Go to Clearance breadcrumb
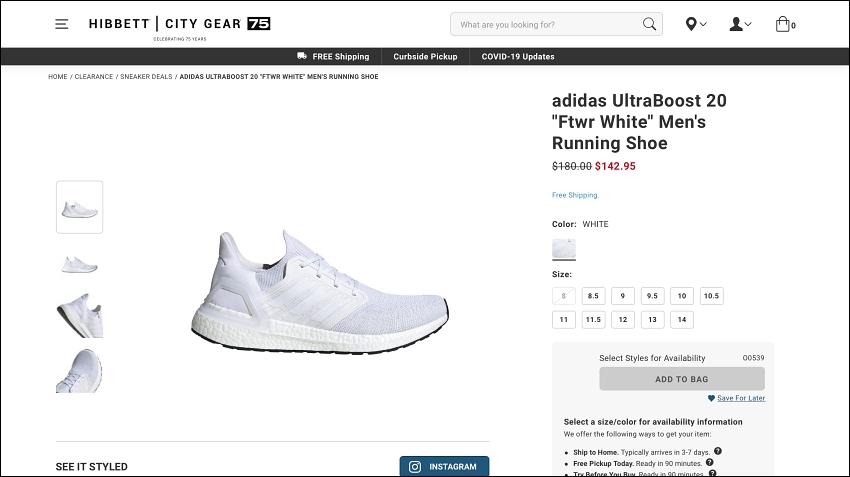The height and width of the screenshot is (477, 850). [x=93, y=76]
